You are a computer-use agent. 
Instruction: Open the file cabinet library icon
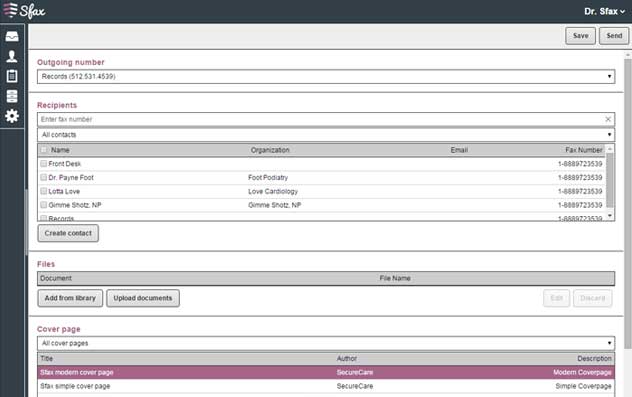coord(12,96)
